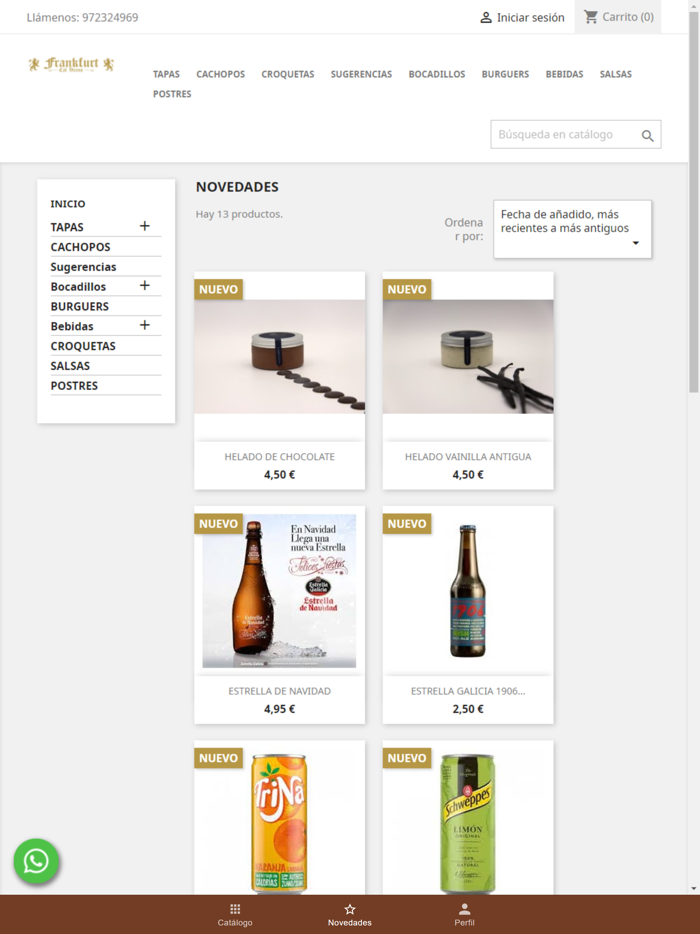The height and width of the screenshot is (934, 700).
Task: Expand the Bocadillos sidebar category
Action: tap(144, 285)
